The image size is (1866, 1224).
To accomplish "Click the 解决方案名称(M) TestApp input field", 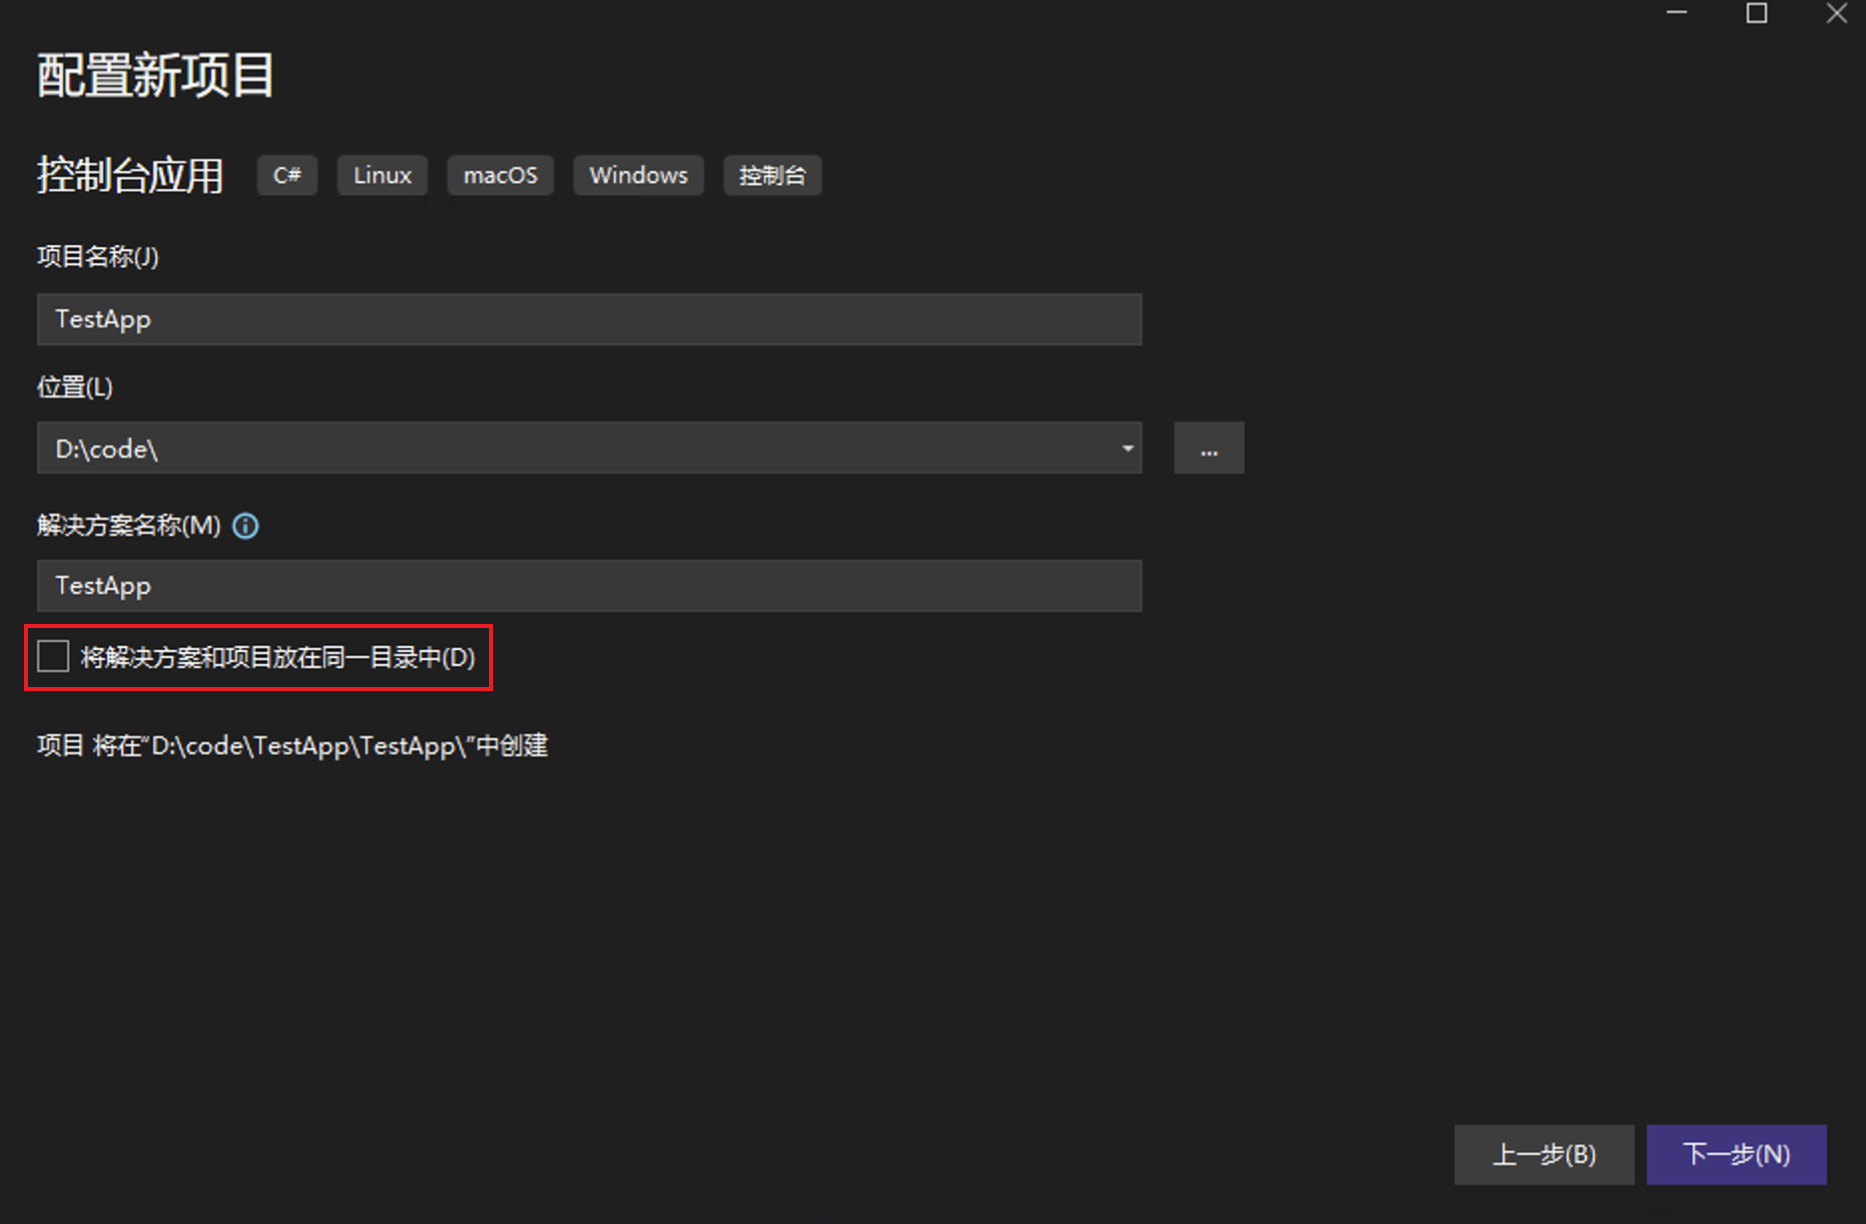I will coord(589,585).
